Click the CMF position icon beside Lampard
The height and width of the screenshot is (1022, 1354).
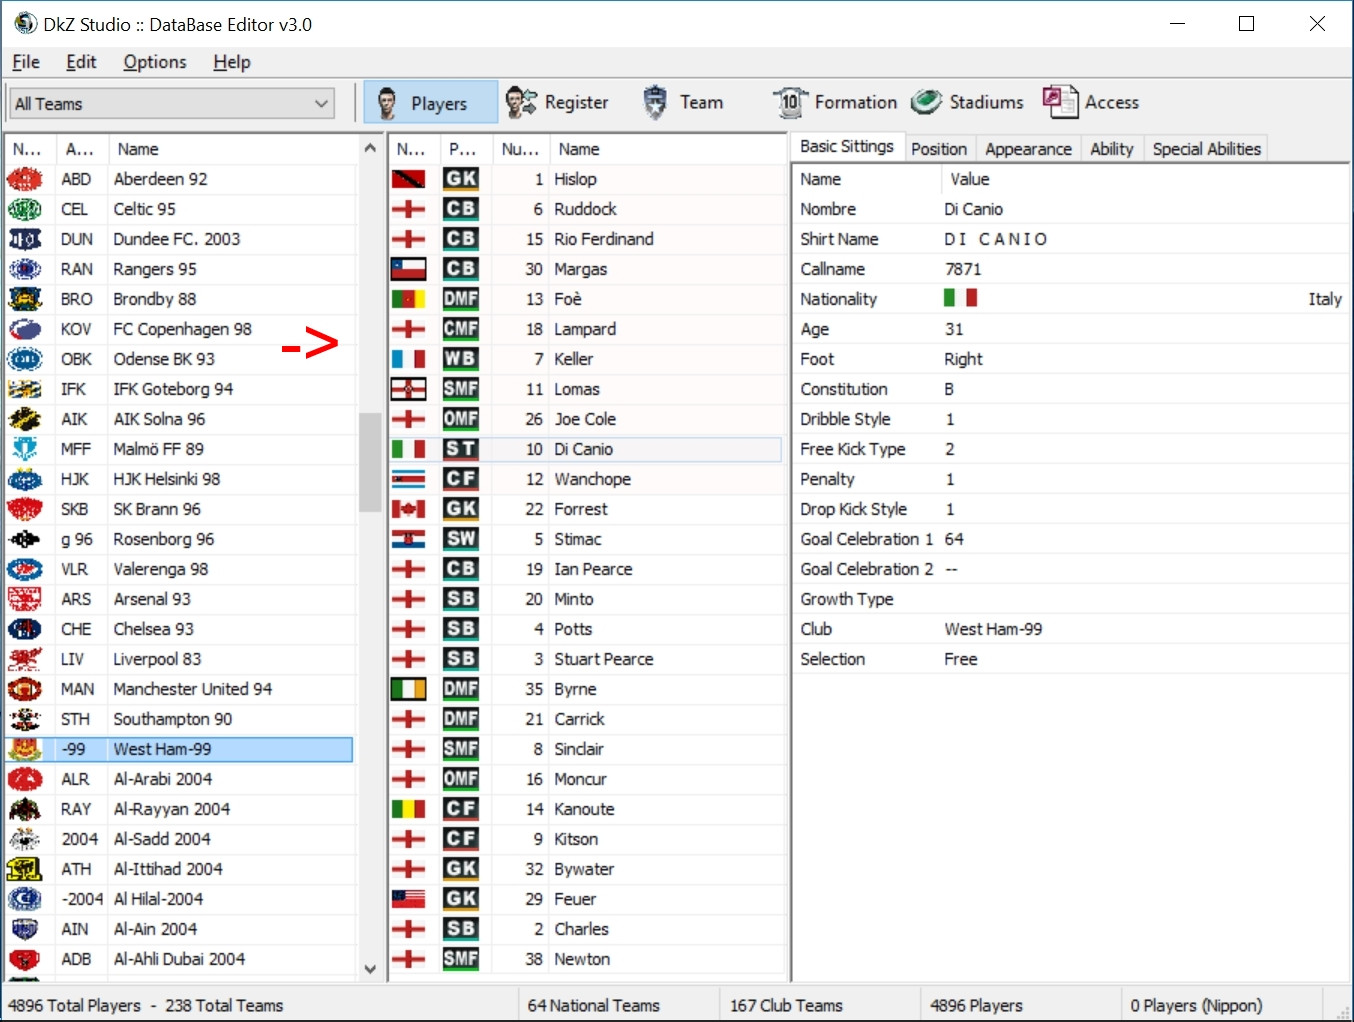click(461, 329)
